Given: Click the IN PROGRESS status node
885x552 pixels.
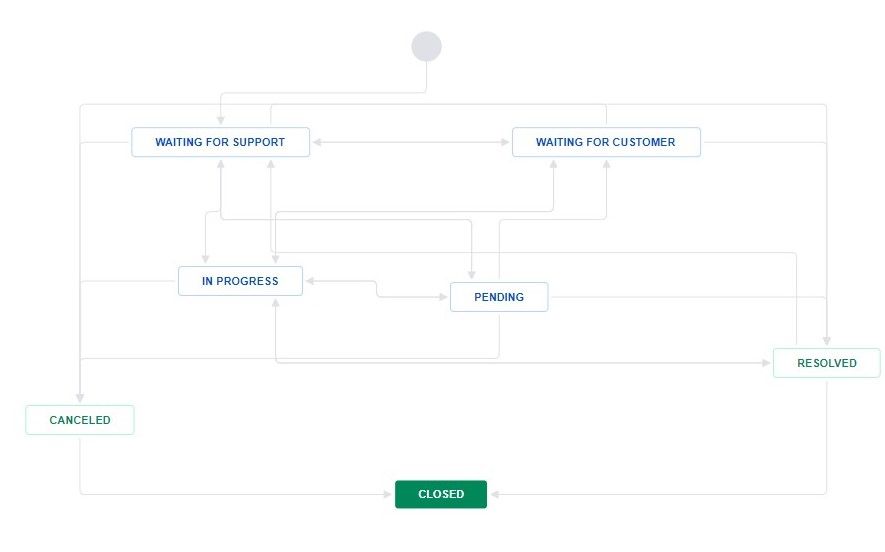Looking at the screenshot, I should 240,281.
